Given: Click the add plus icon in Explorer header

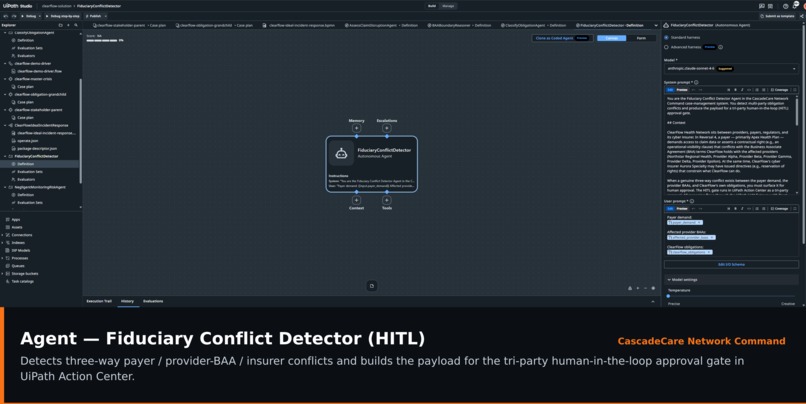Looking at the screenshot, I should pos(68,25).
